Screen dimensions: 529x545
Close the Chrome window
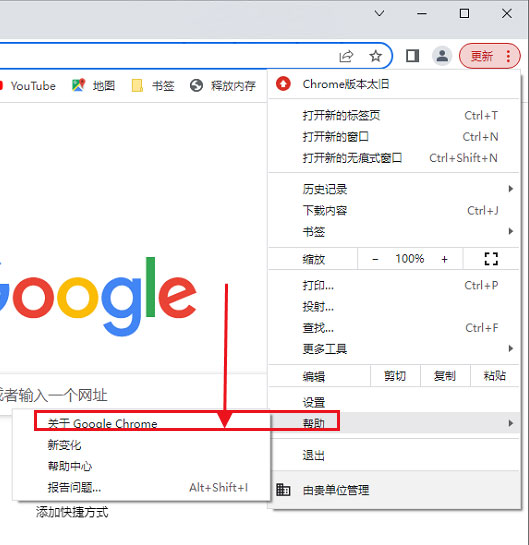pyautogui.click(x=507, y=14)
